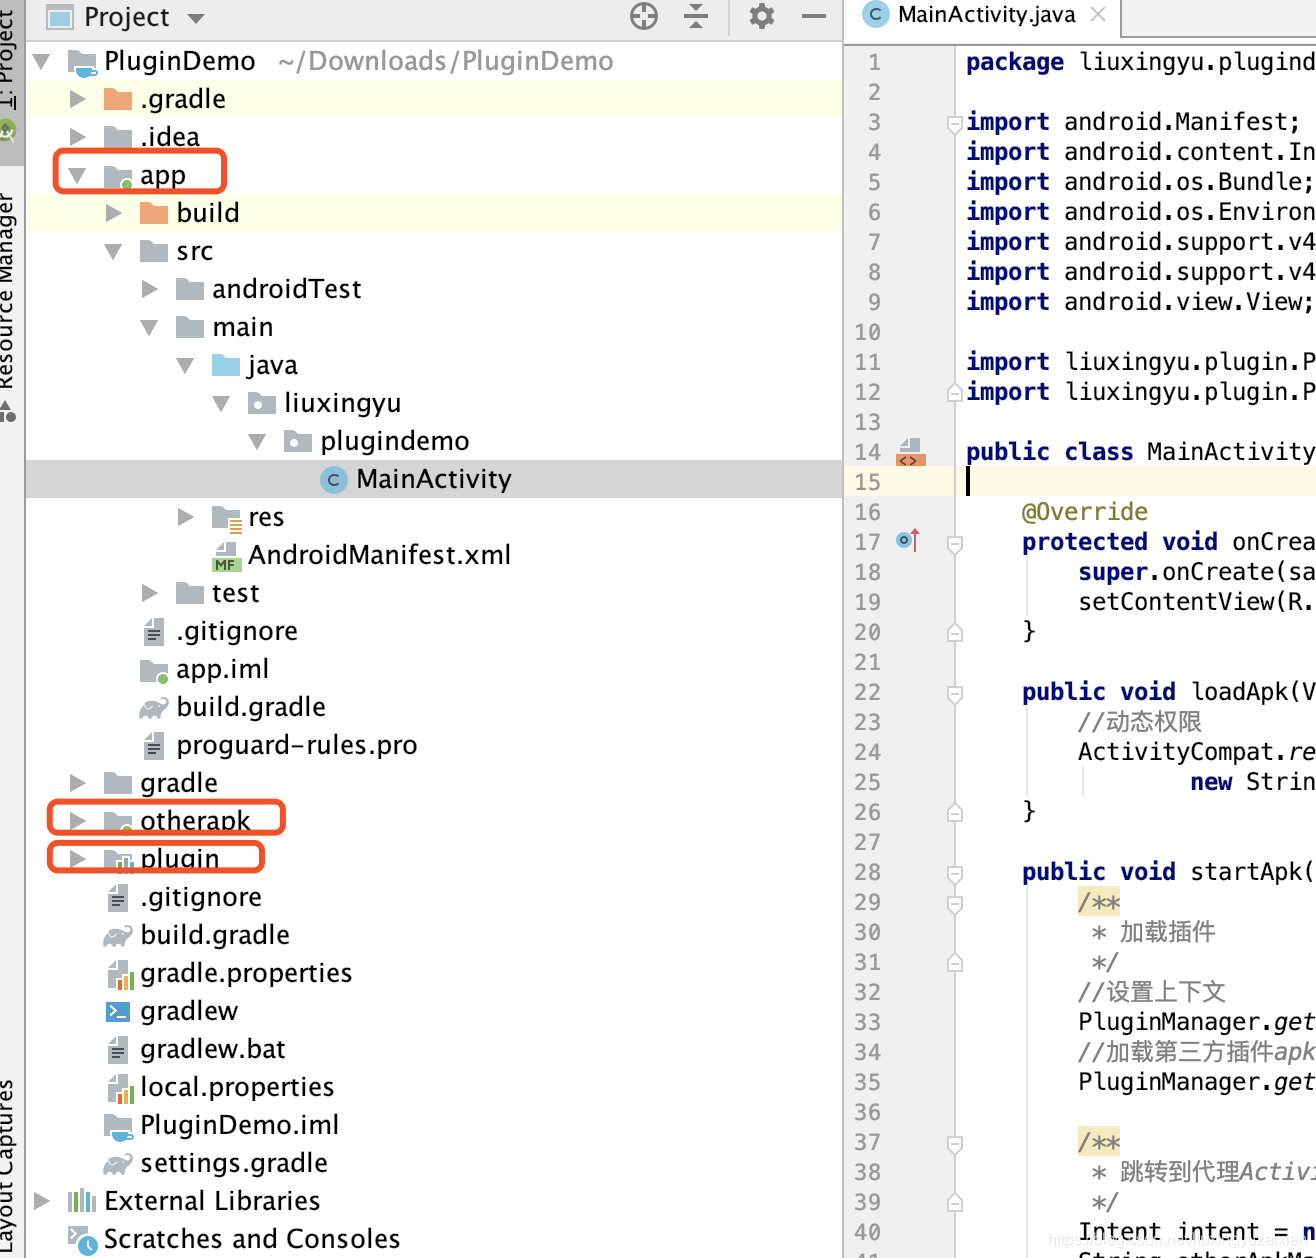Hide the Project panel with minus icon
This screenshot has height=1258, width=1316.
pyautogui.click(x=815, y=16)
